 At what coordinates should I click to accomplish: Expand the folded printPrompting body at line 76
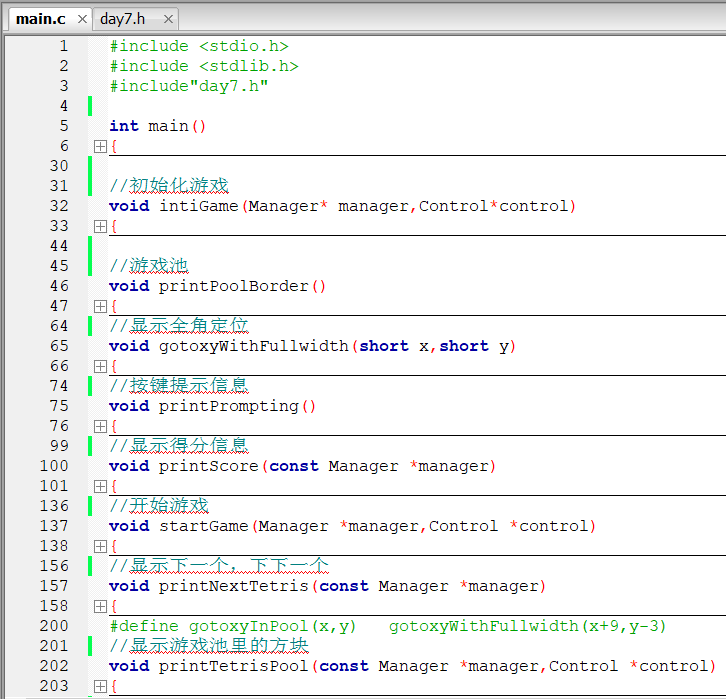pyautogui.click(x=100, y=426)
